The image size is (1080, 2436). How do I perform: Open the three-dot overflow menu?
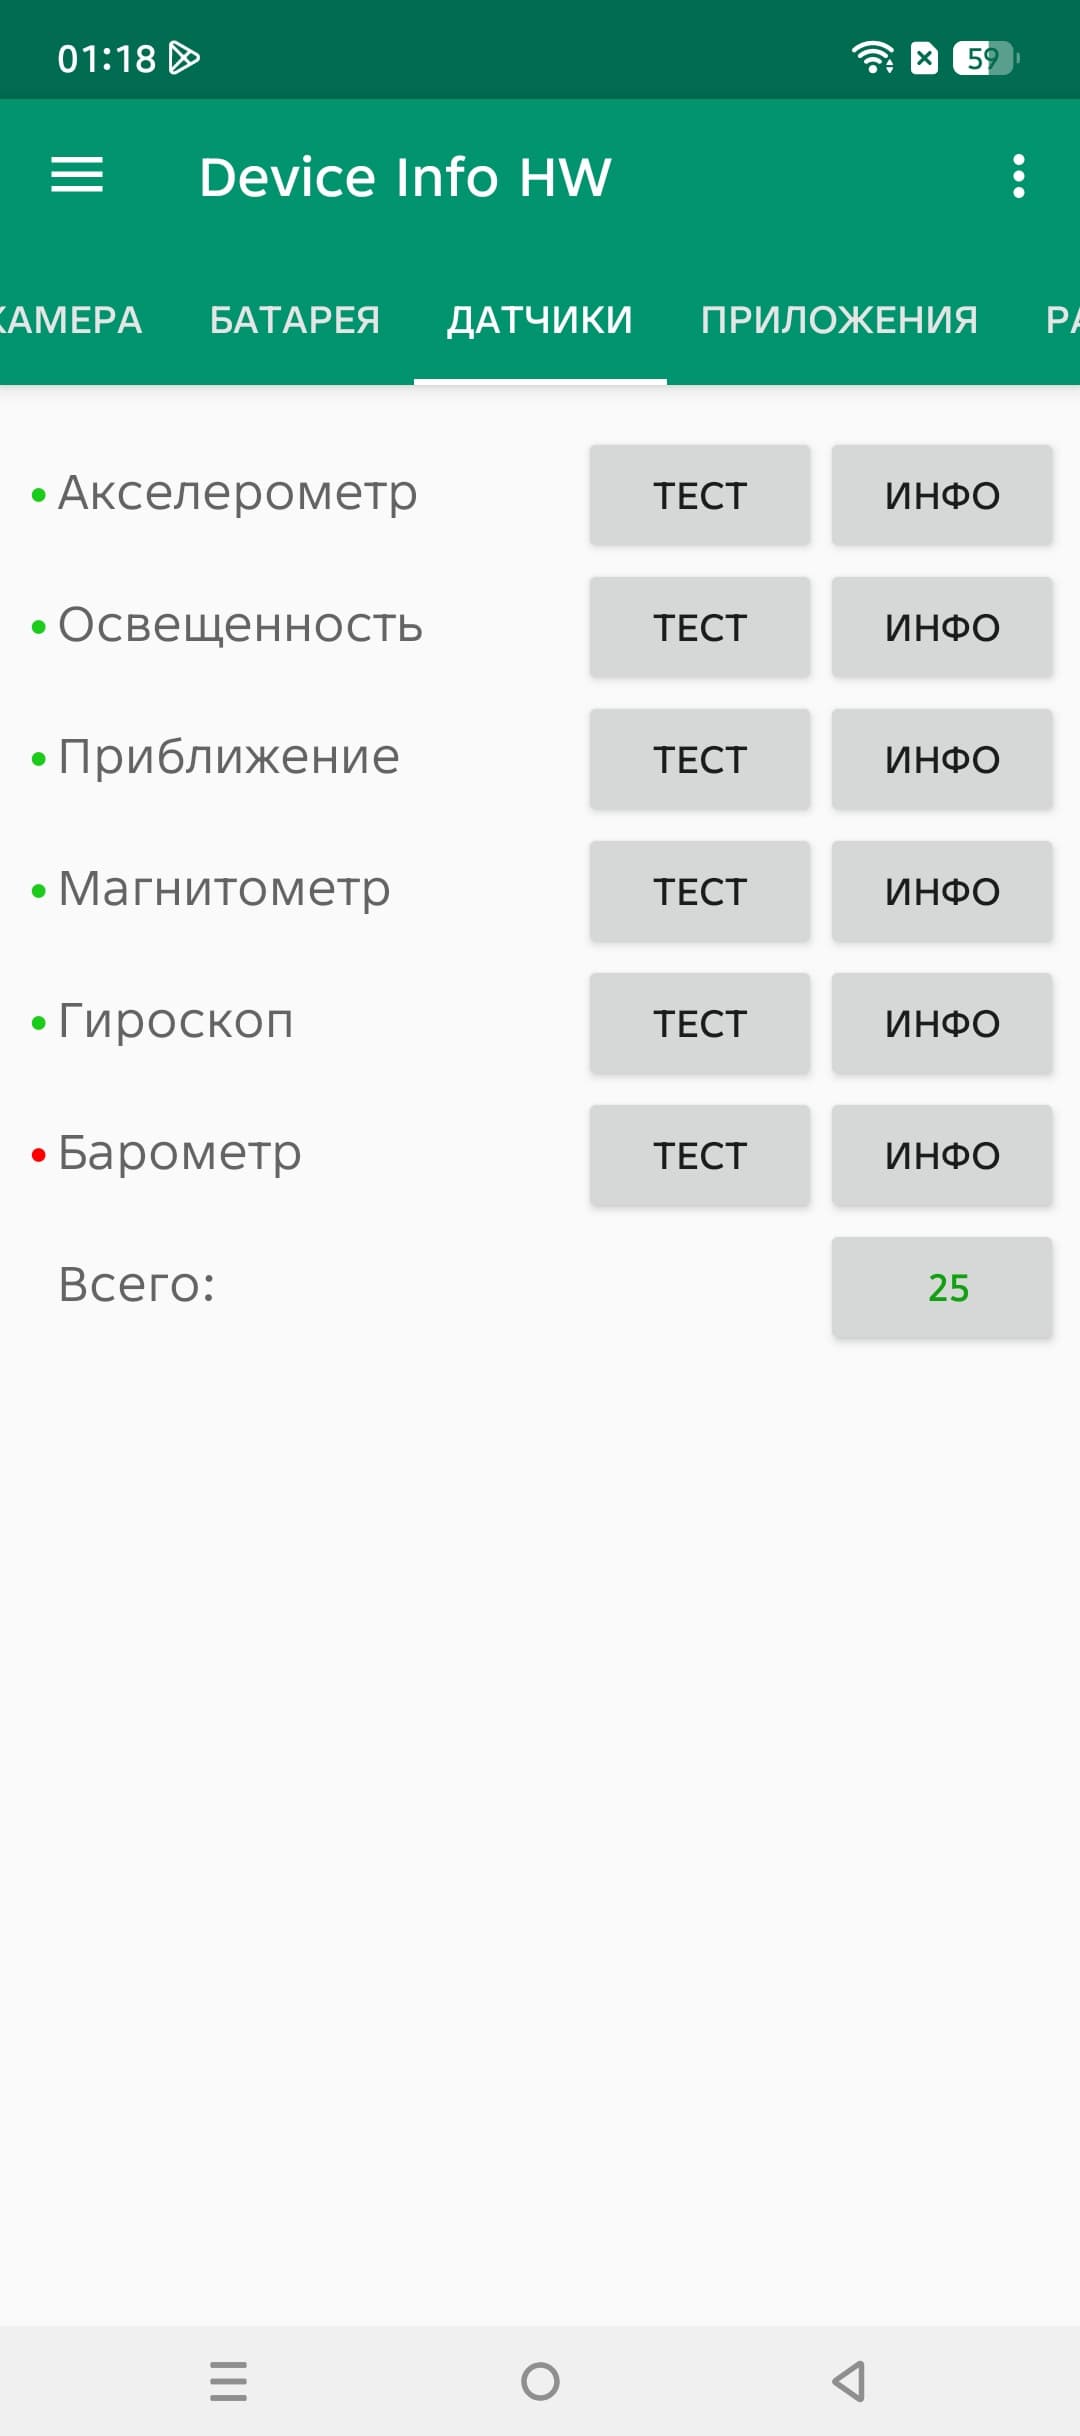click(x=1018, y=176)
